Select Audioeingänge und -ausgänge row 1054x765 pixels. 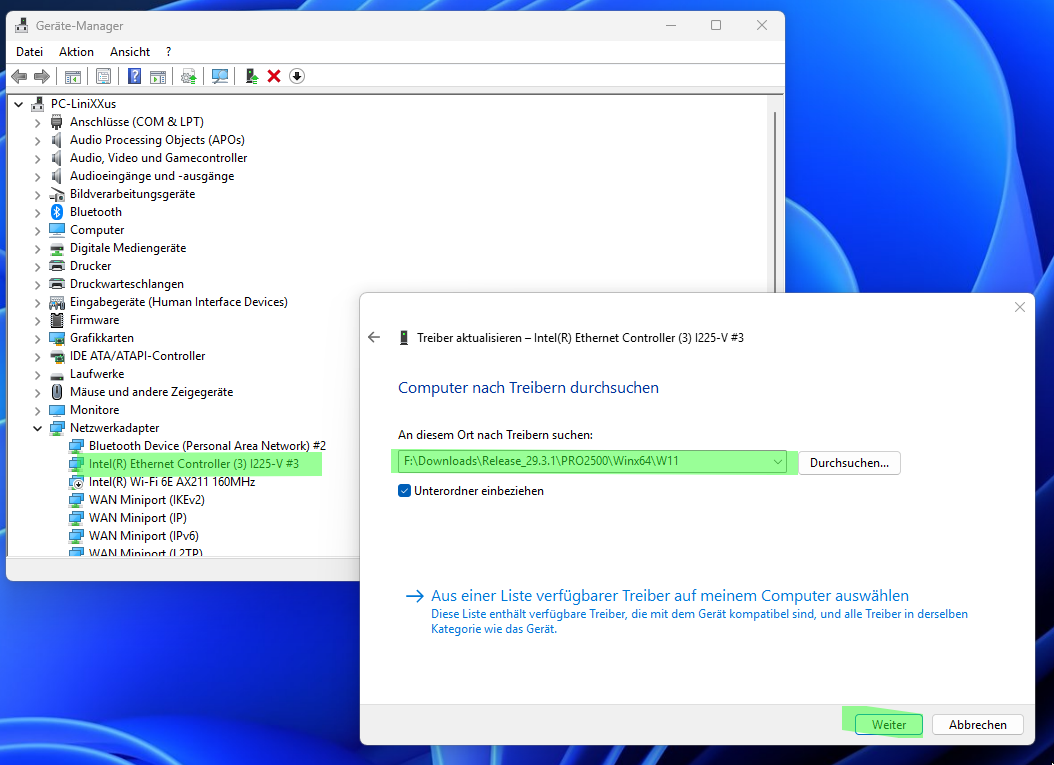(x=152, y=175)
